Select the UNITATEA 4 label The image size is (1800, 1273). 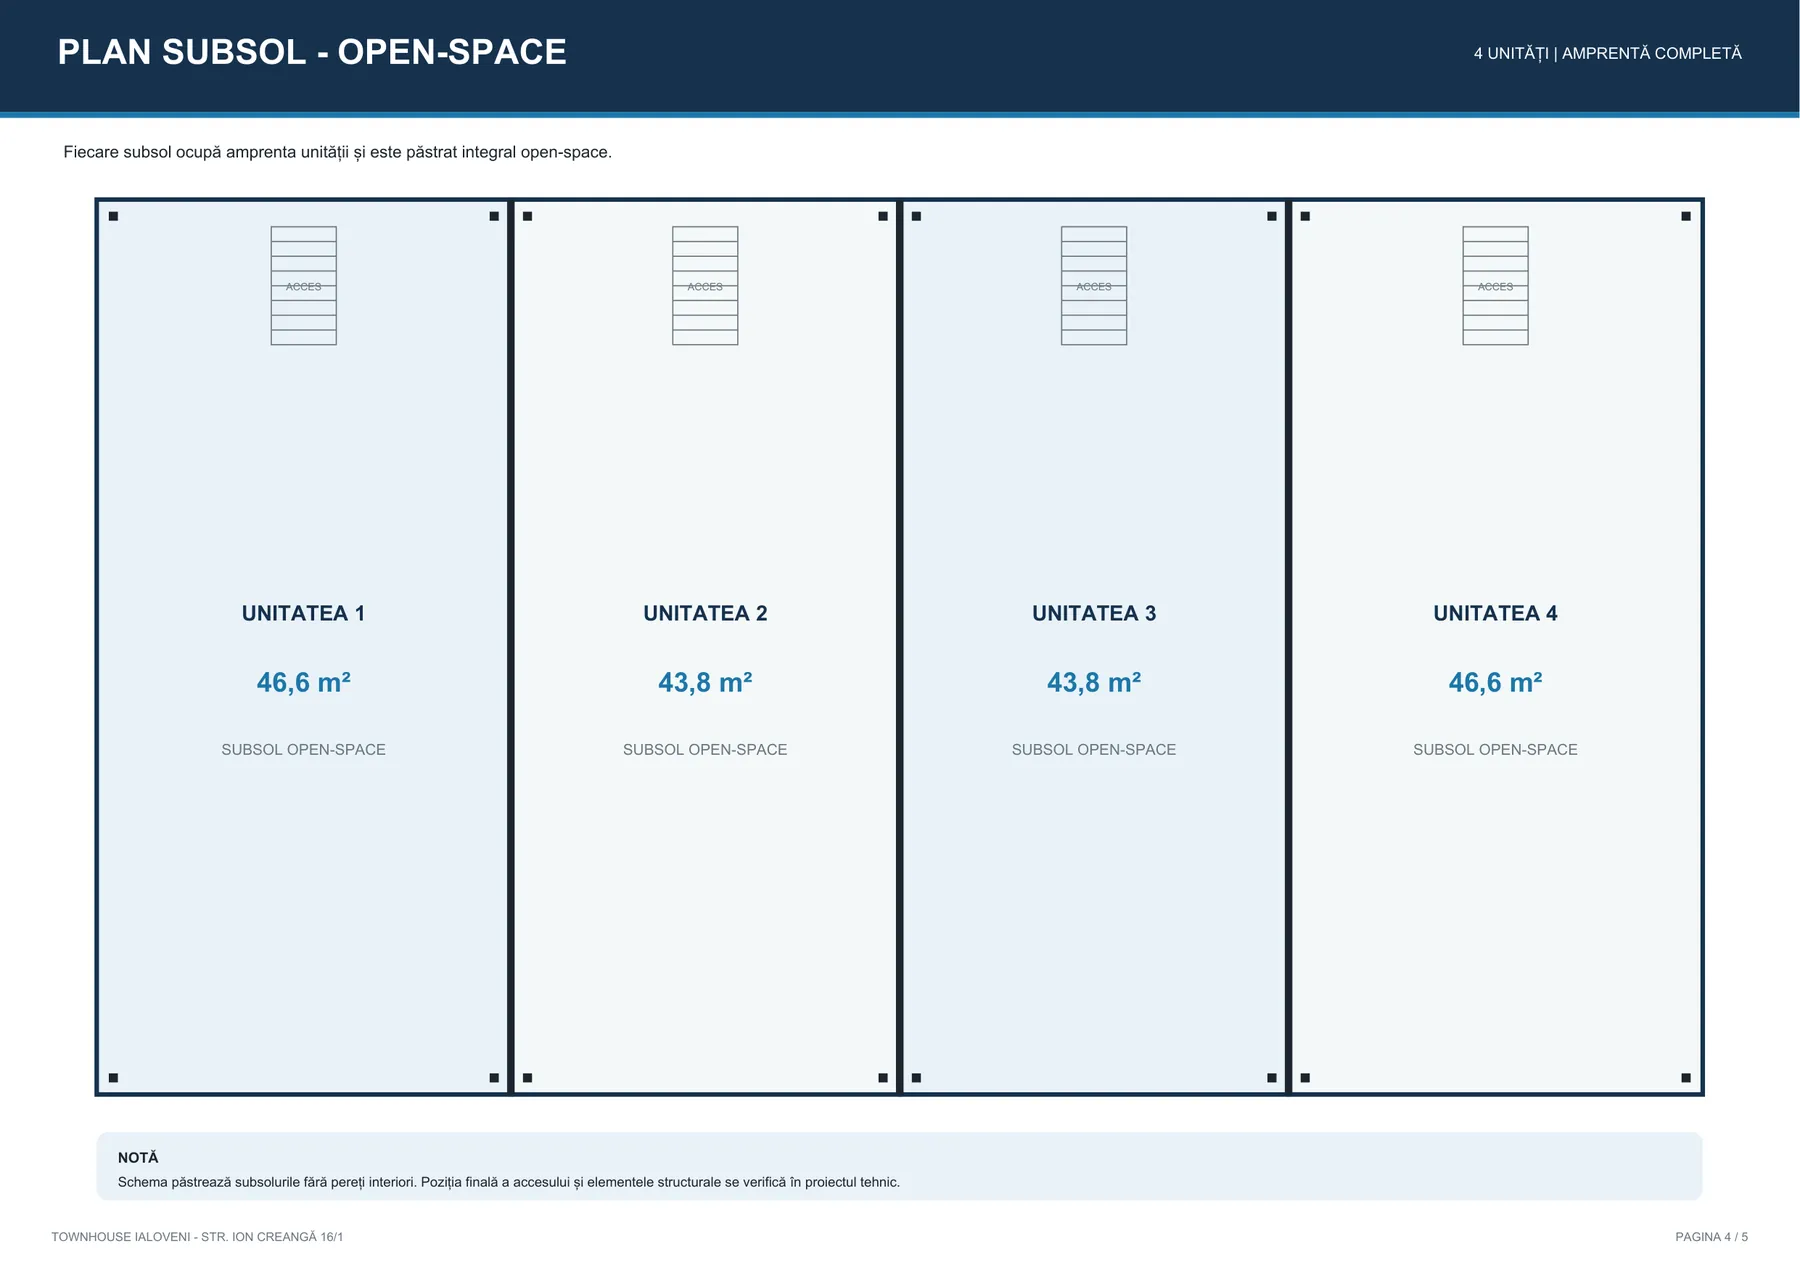click(x=1495, y=613)
